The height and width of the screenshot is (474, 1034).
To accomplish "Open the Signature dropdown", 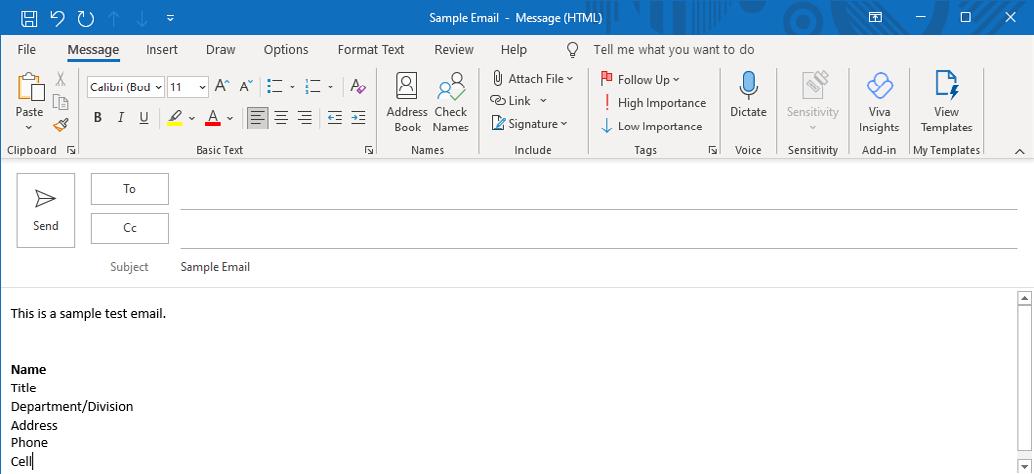I will (x=530, y=124).
